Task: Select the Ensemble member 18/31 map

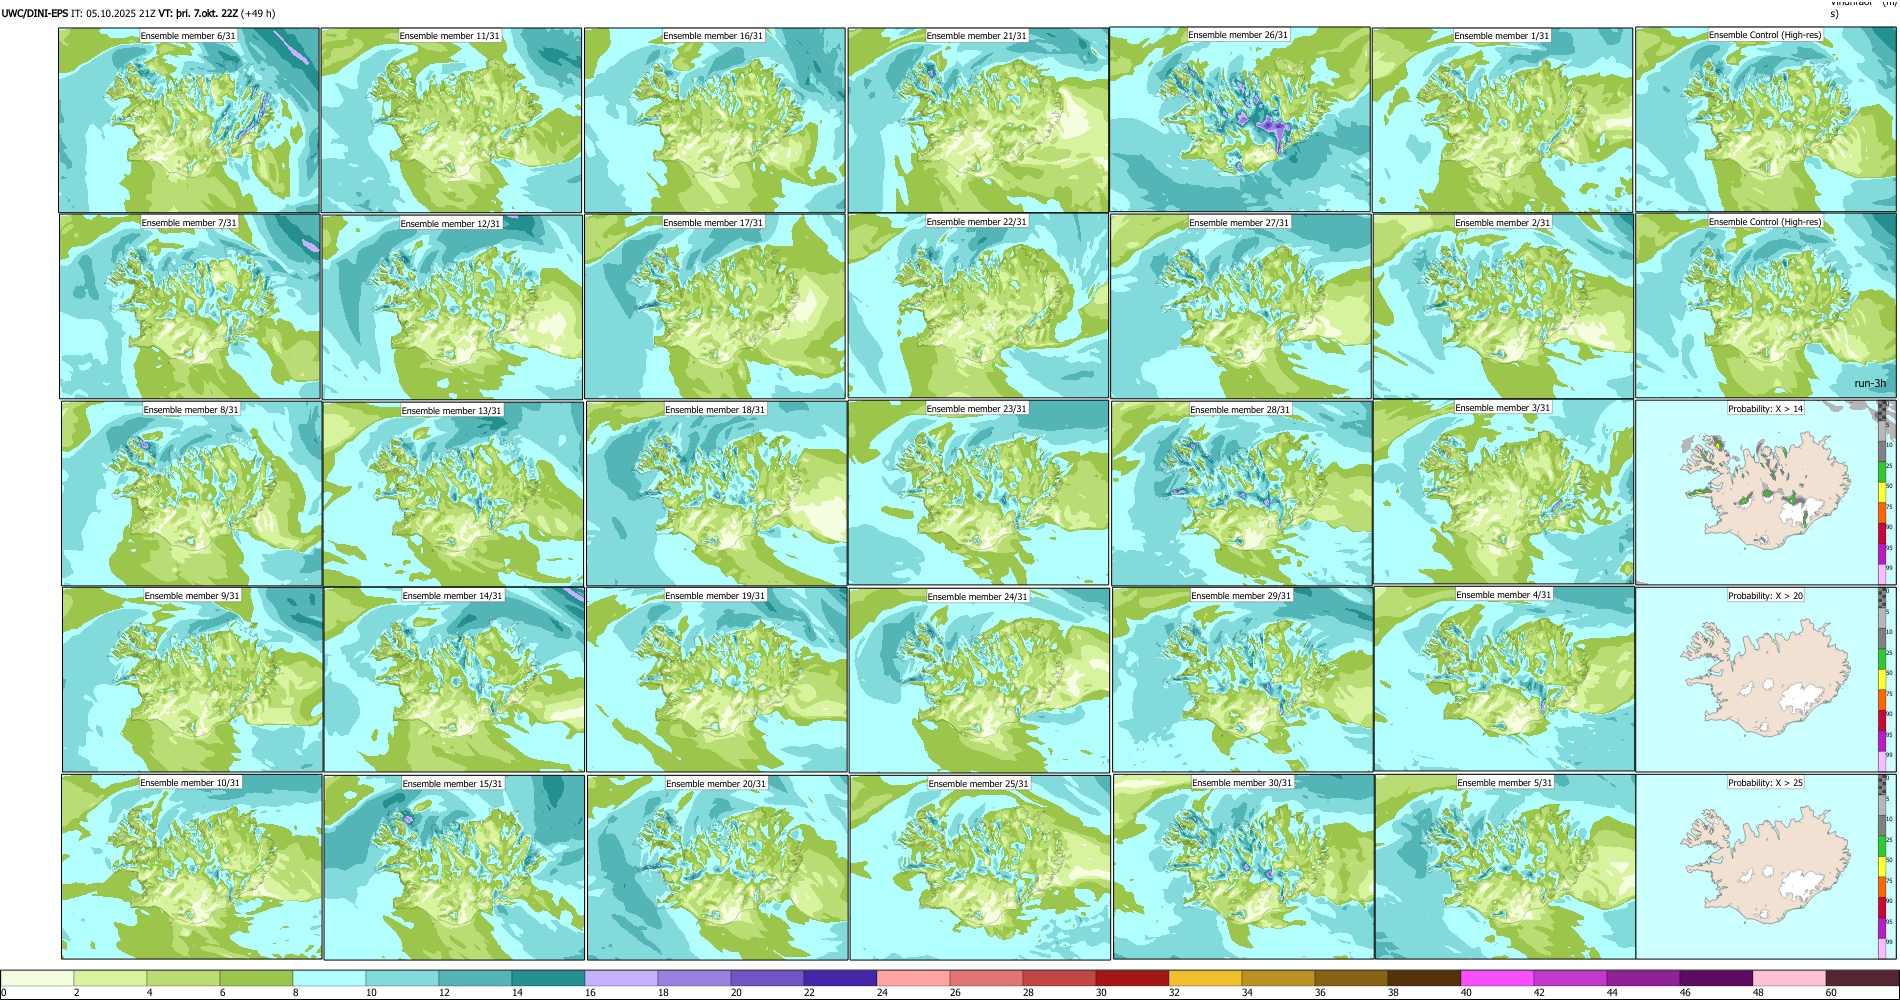Action: tap(717, 494)
